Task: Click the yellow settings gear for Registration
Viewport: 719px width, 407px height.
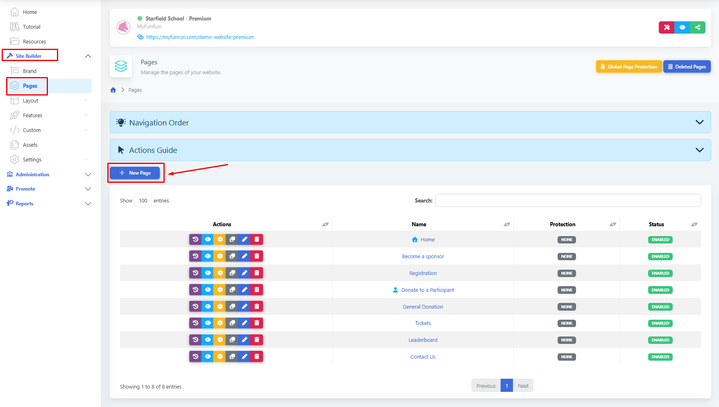Action: (x=220, y=273)
